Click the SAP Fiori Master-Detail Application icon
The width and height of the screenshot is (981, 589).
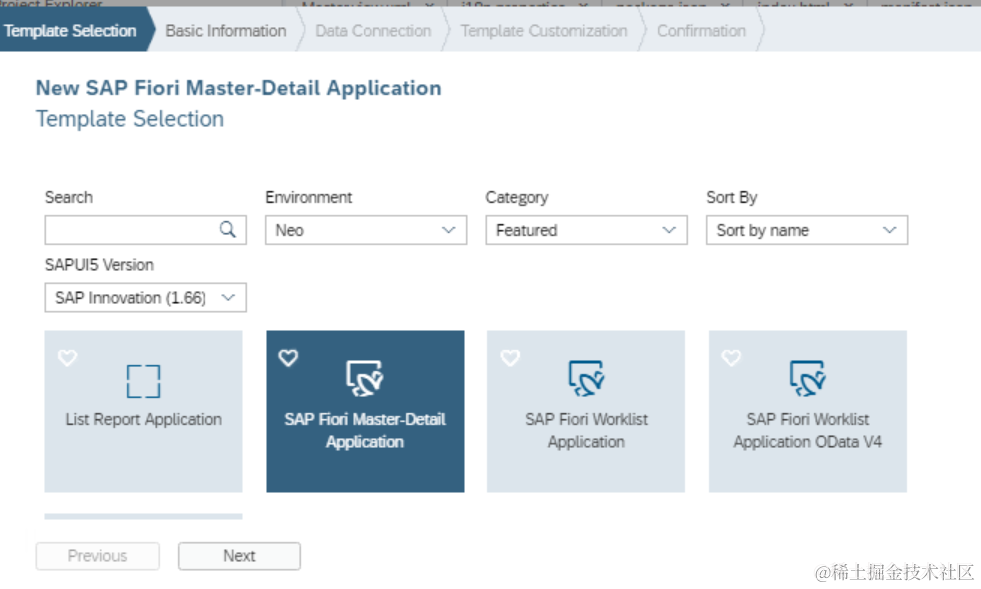click(365, 378)
